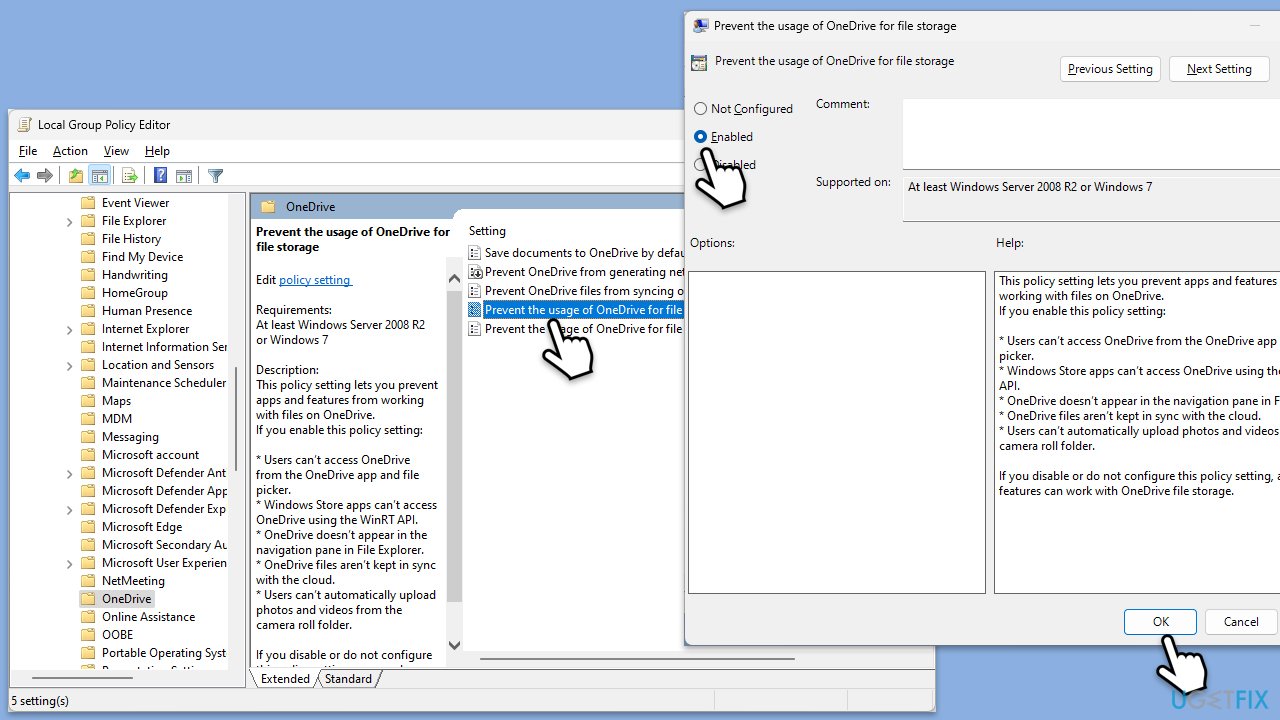
Task: Click description pane scroll-down arrow
Action: click(x=454, y=646)
